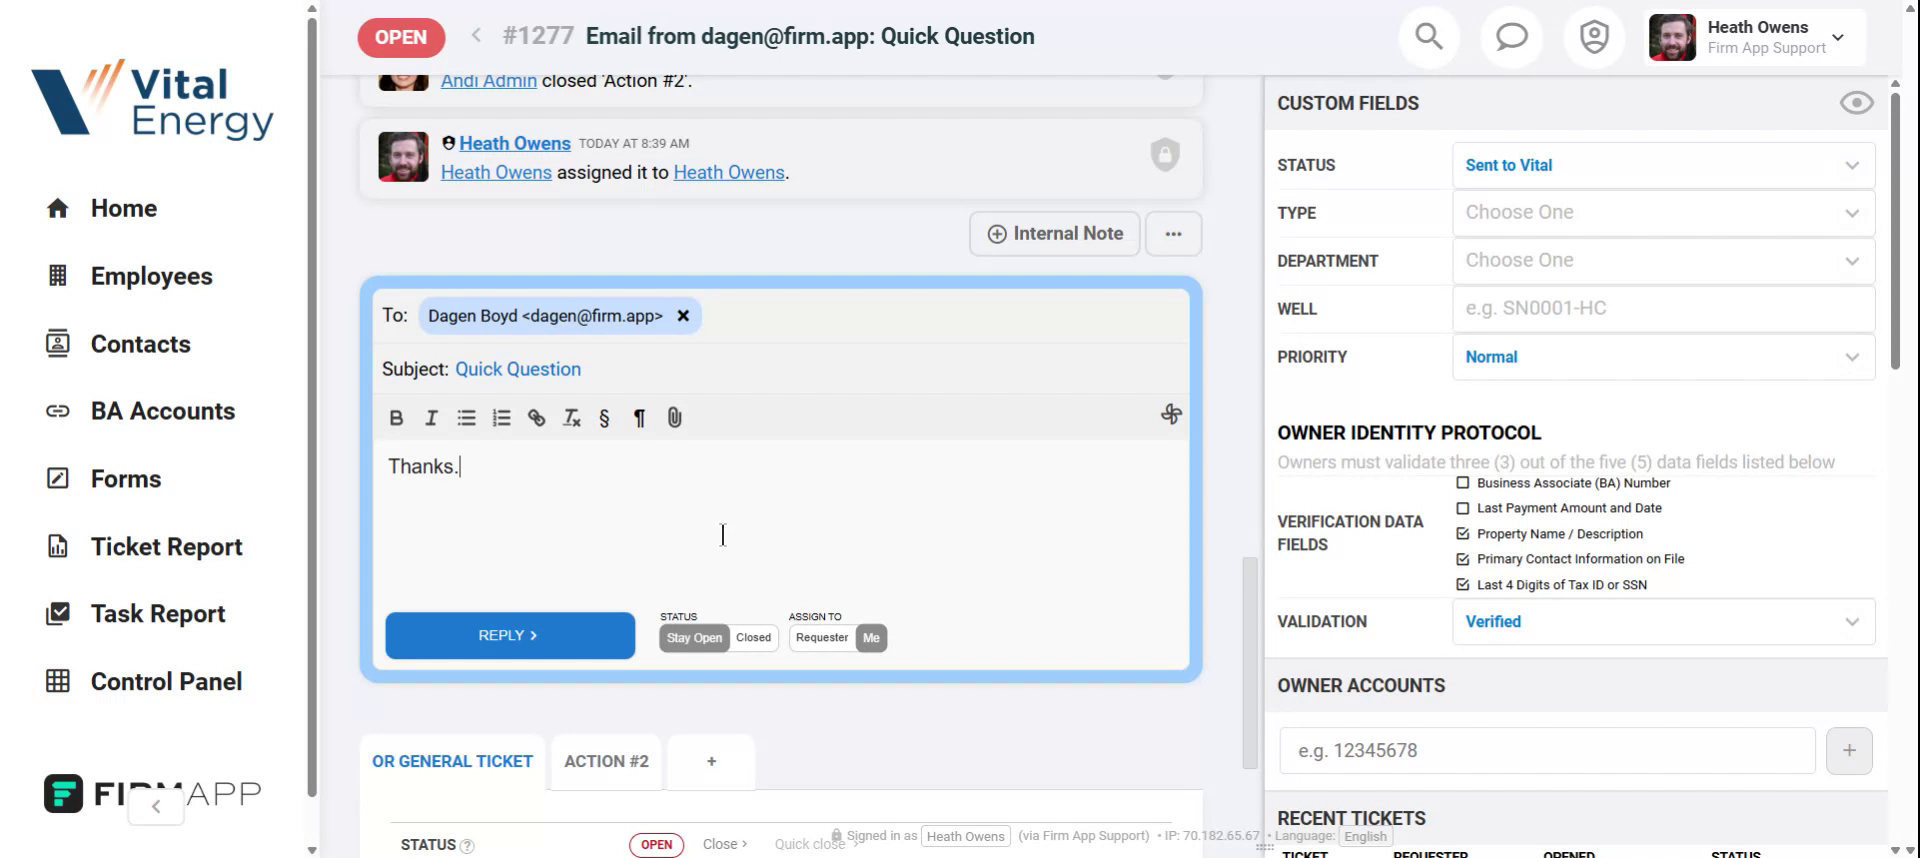Click the plus button for owner accounts
1920x858 pixels.
coord(1849,751)
